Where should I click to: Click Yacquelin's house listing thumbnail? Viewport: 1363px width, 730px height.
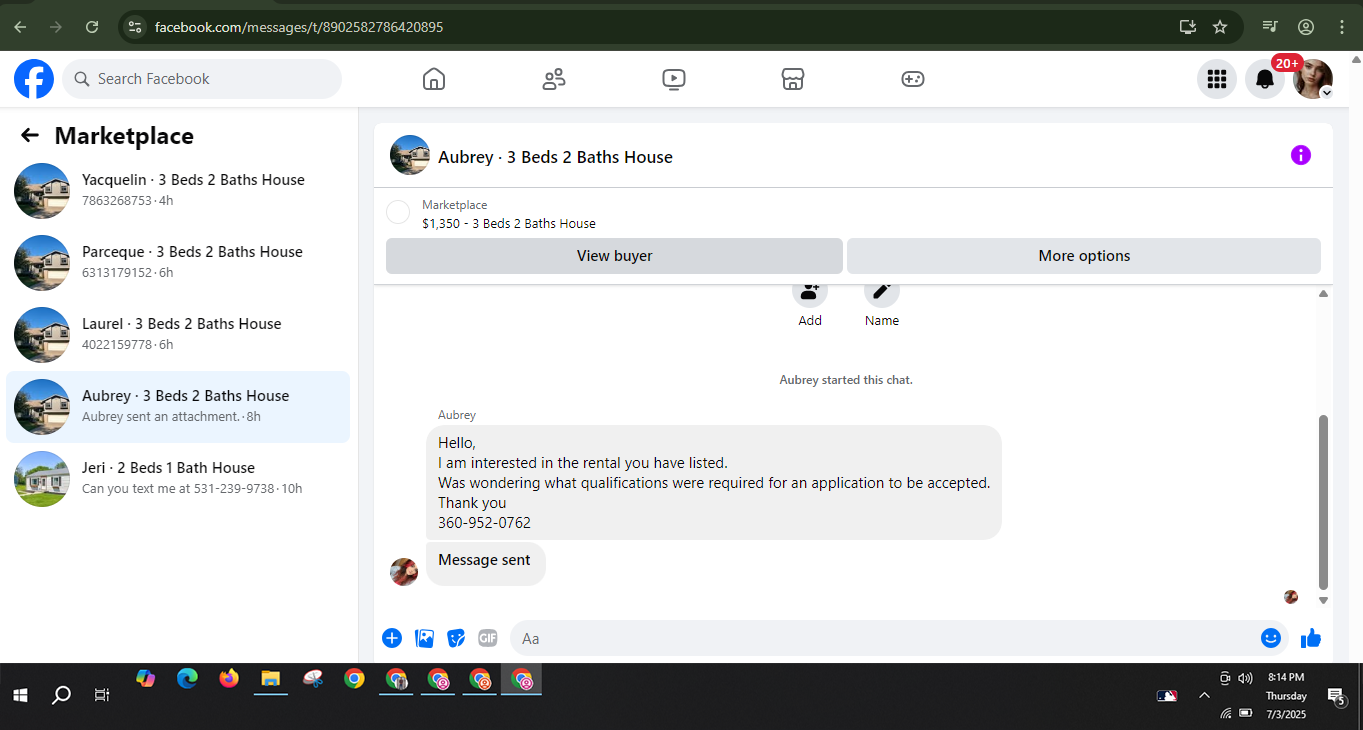coord(42,191)
